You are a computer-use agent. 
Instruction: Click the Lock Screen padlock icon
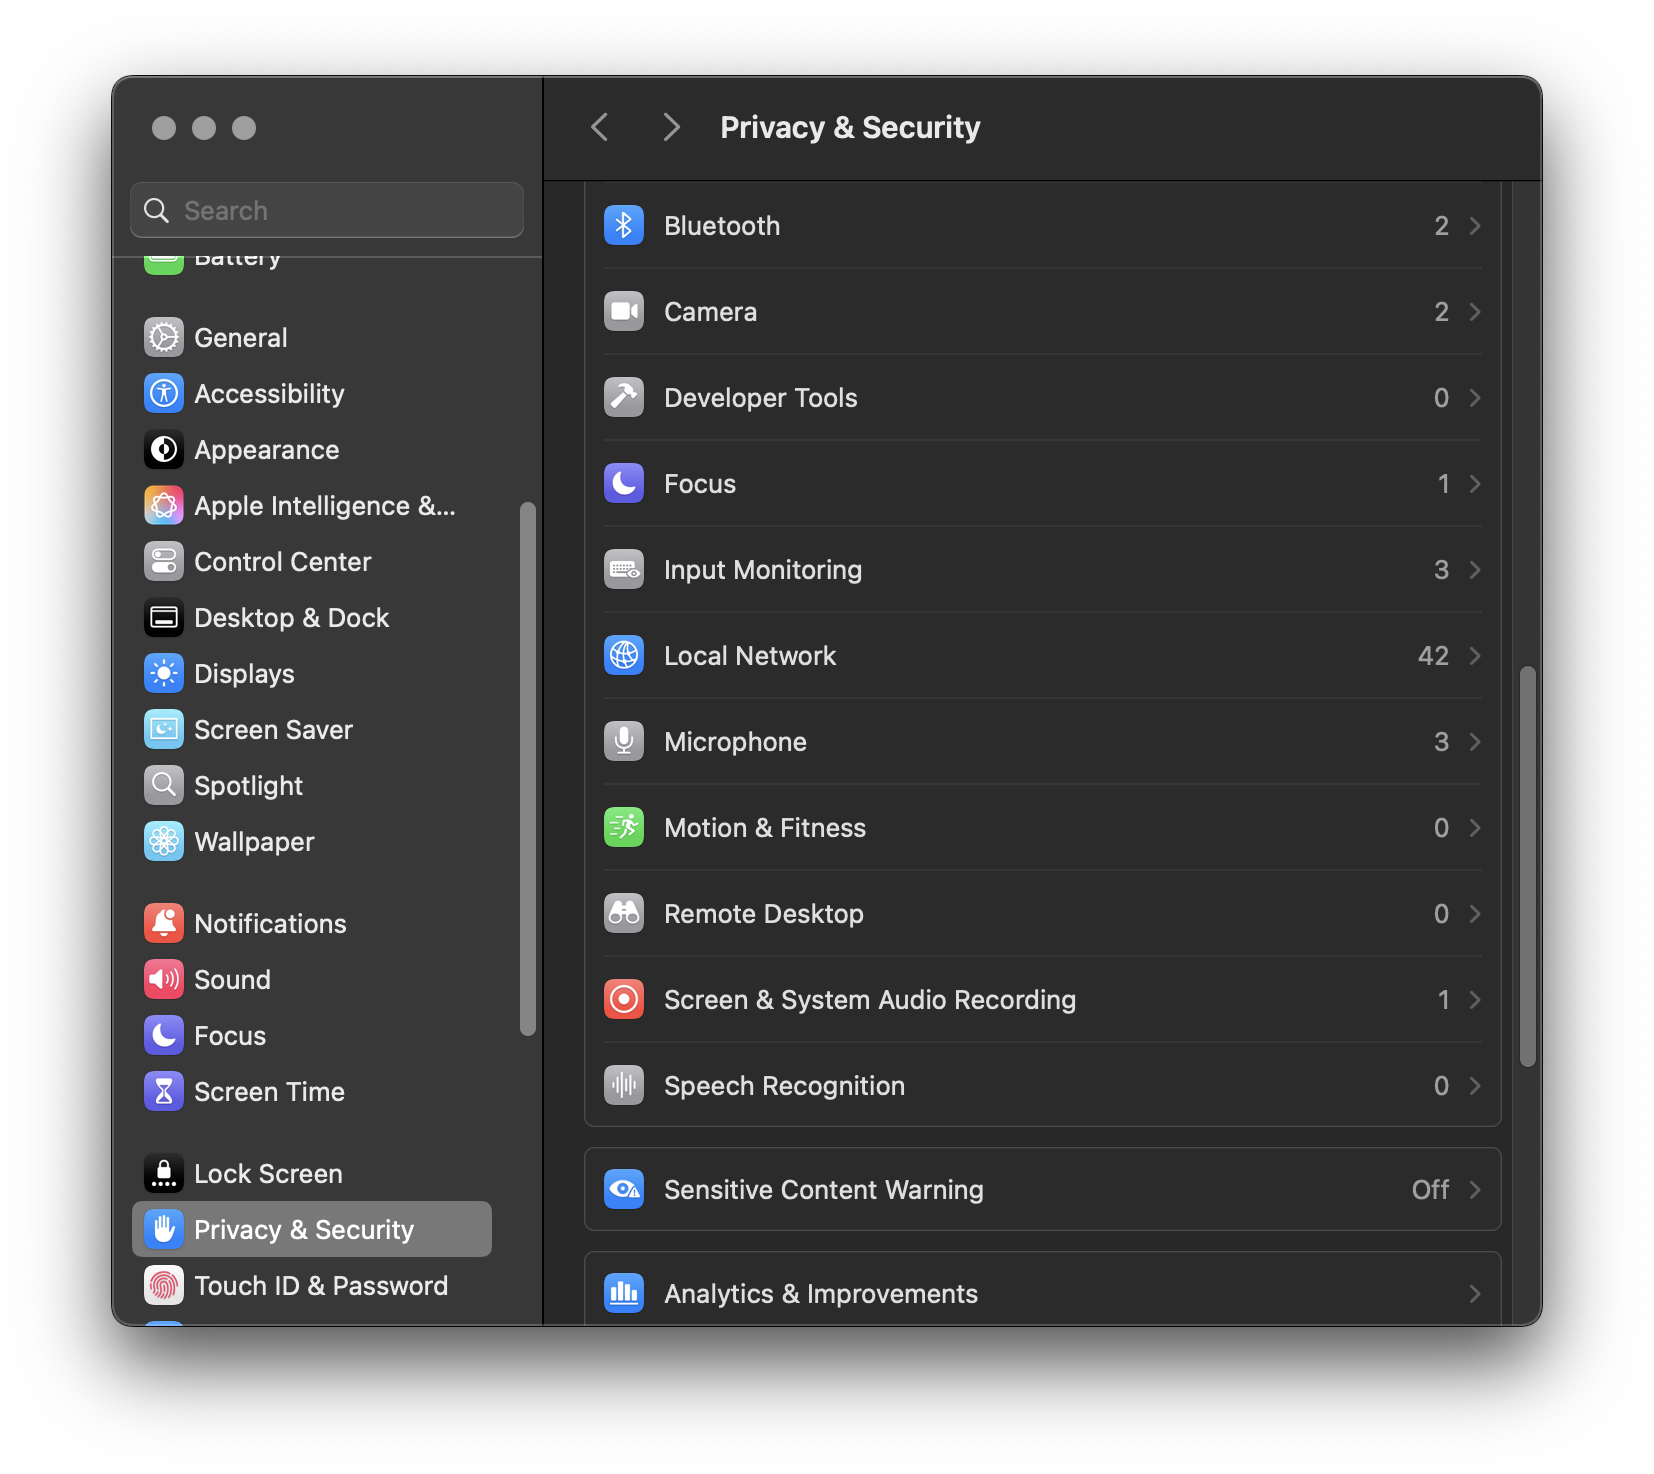(164, 1174)
